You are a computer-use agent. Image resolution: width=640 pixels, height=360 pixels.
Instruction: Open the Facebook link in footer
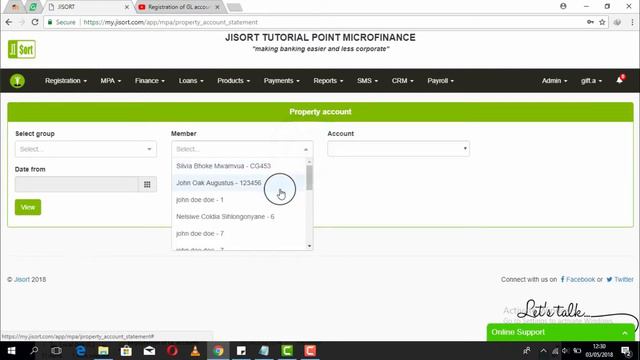tap(578, 280)
